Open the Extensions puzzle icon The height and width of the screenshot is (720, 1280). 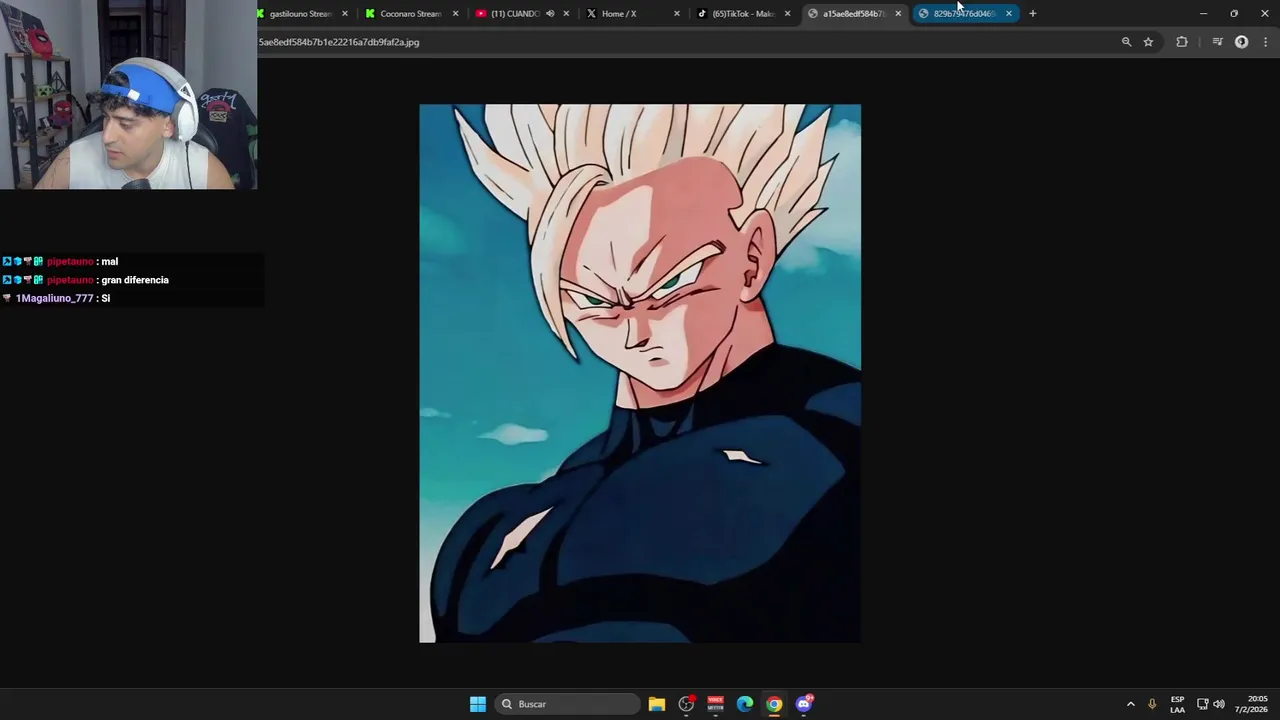tap(1182, 42)
